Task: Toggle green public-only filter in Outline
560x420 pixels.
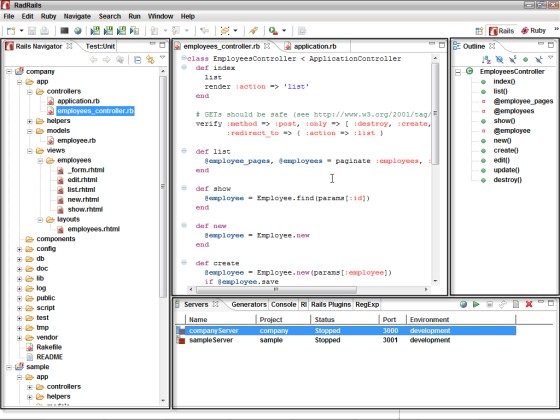Action: pos(525,60)
